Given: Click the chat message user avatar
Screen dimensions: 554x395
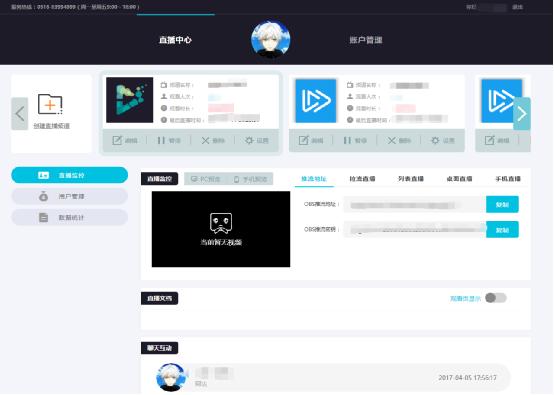Looking at the screenshot, I should click(x=171, y=377).
